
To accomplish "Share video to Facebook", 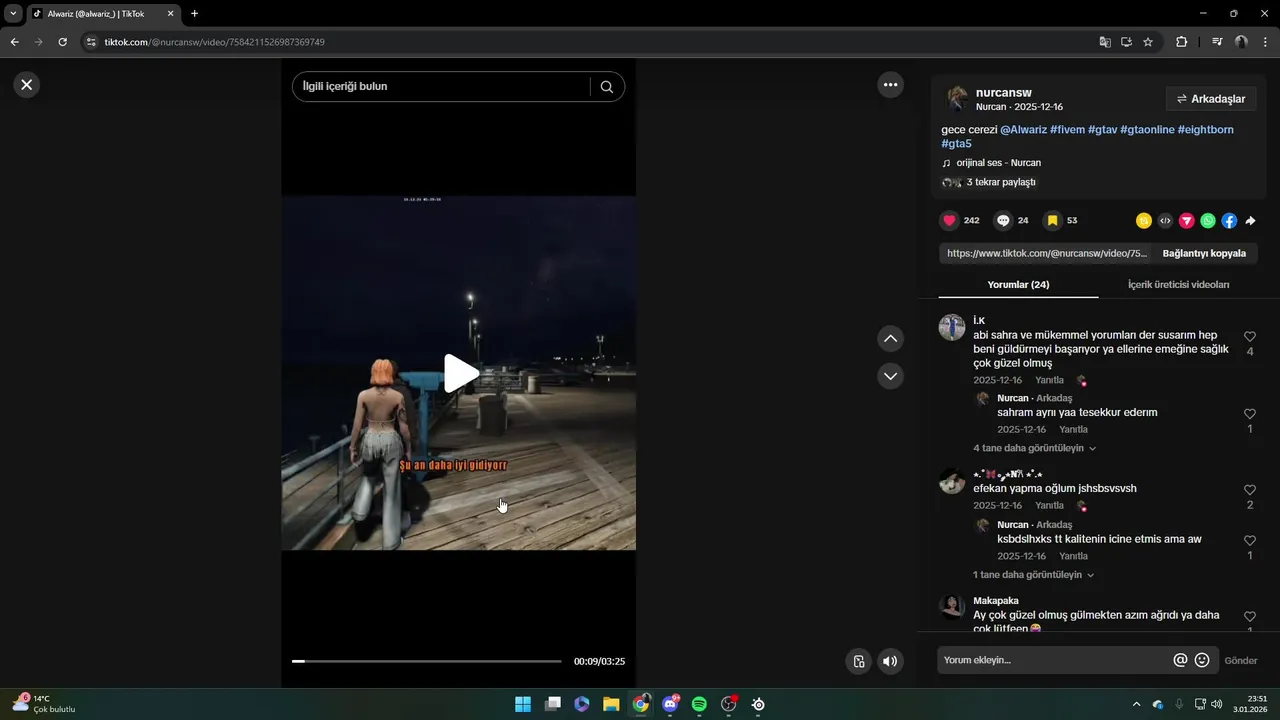I will pos(1229,221).
